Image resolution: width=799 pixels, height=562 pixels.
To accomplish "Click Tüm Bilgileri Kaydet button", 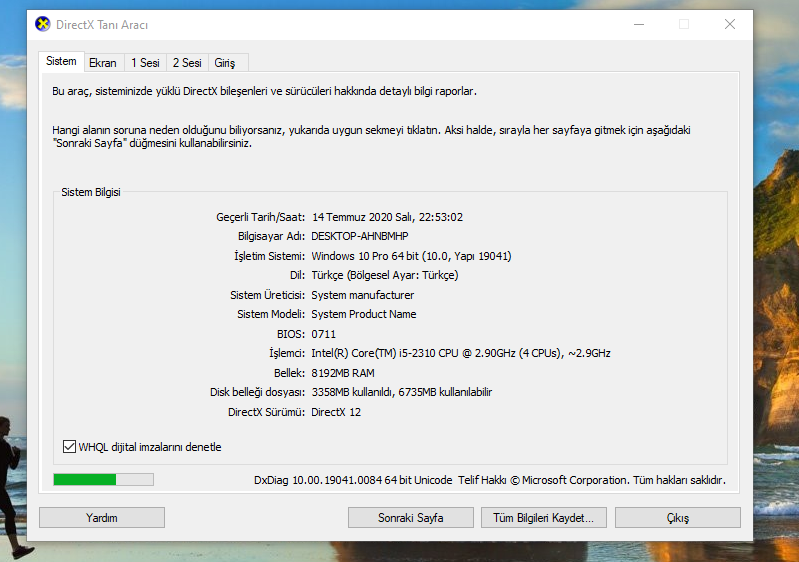I will click(544, 518).
